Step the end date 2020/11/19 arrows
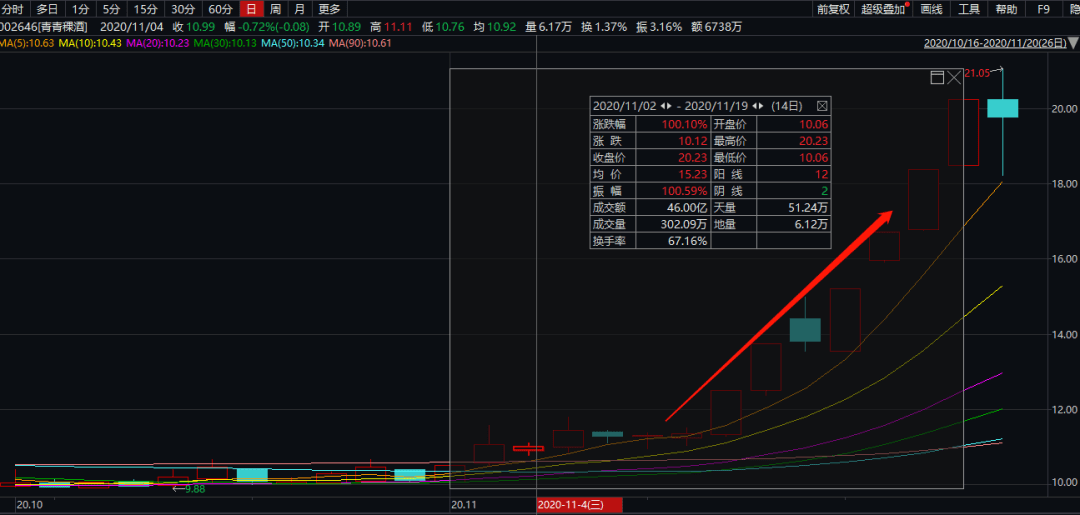This screenshot has width=1080, height=515. coord(759,105)
